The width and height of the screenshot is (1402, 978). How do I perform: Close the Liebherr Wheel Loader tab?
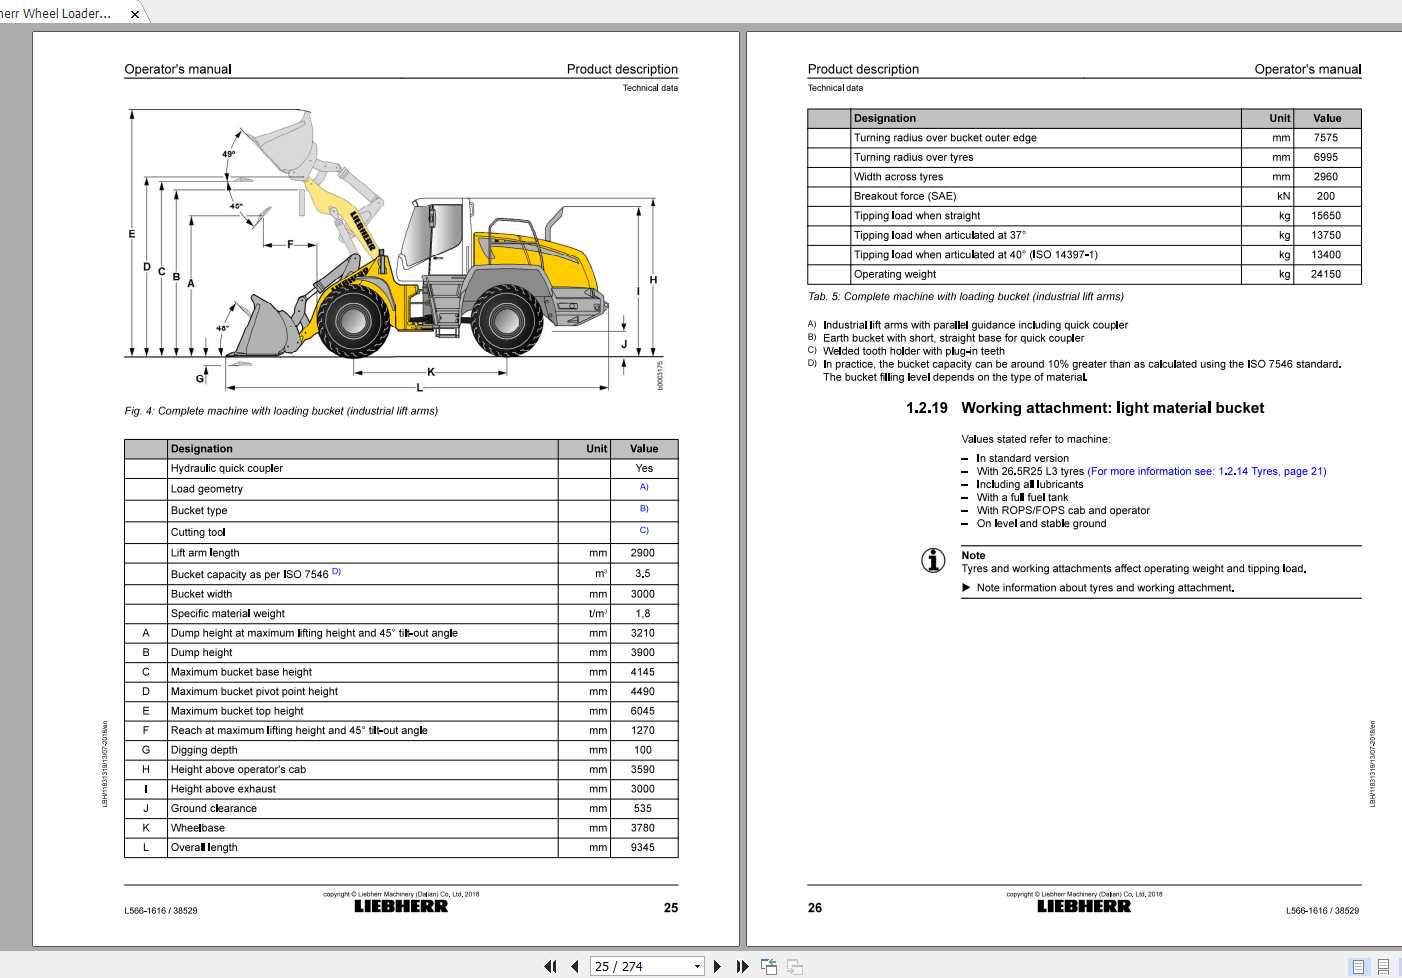[135, 14]
